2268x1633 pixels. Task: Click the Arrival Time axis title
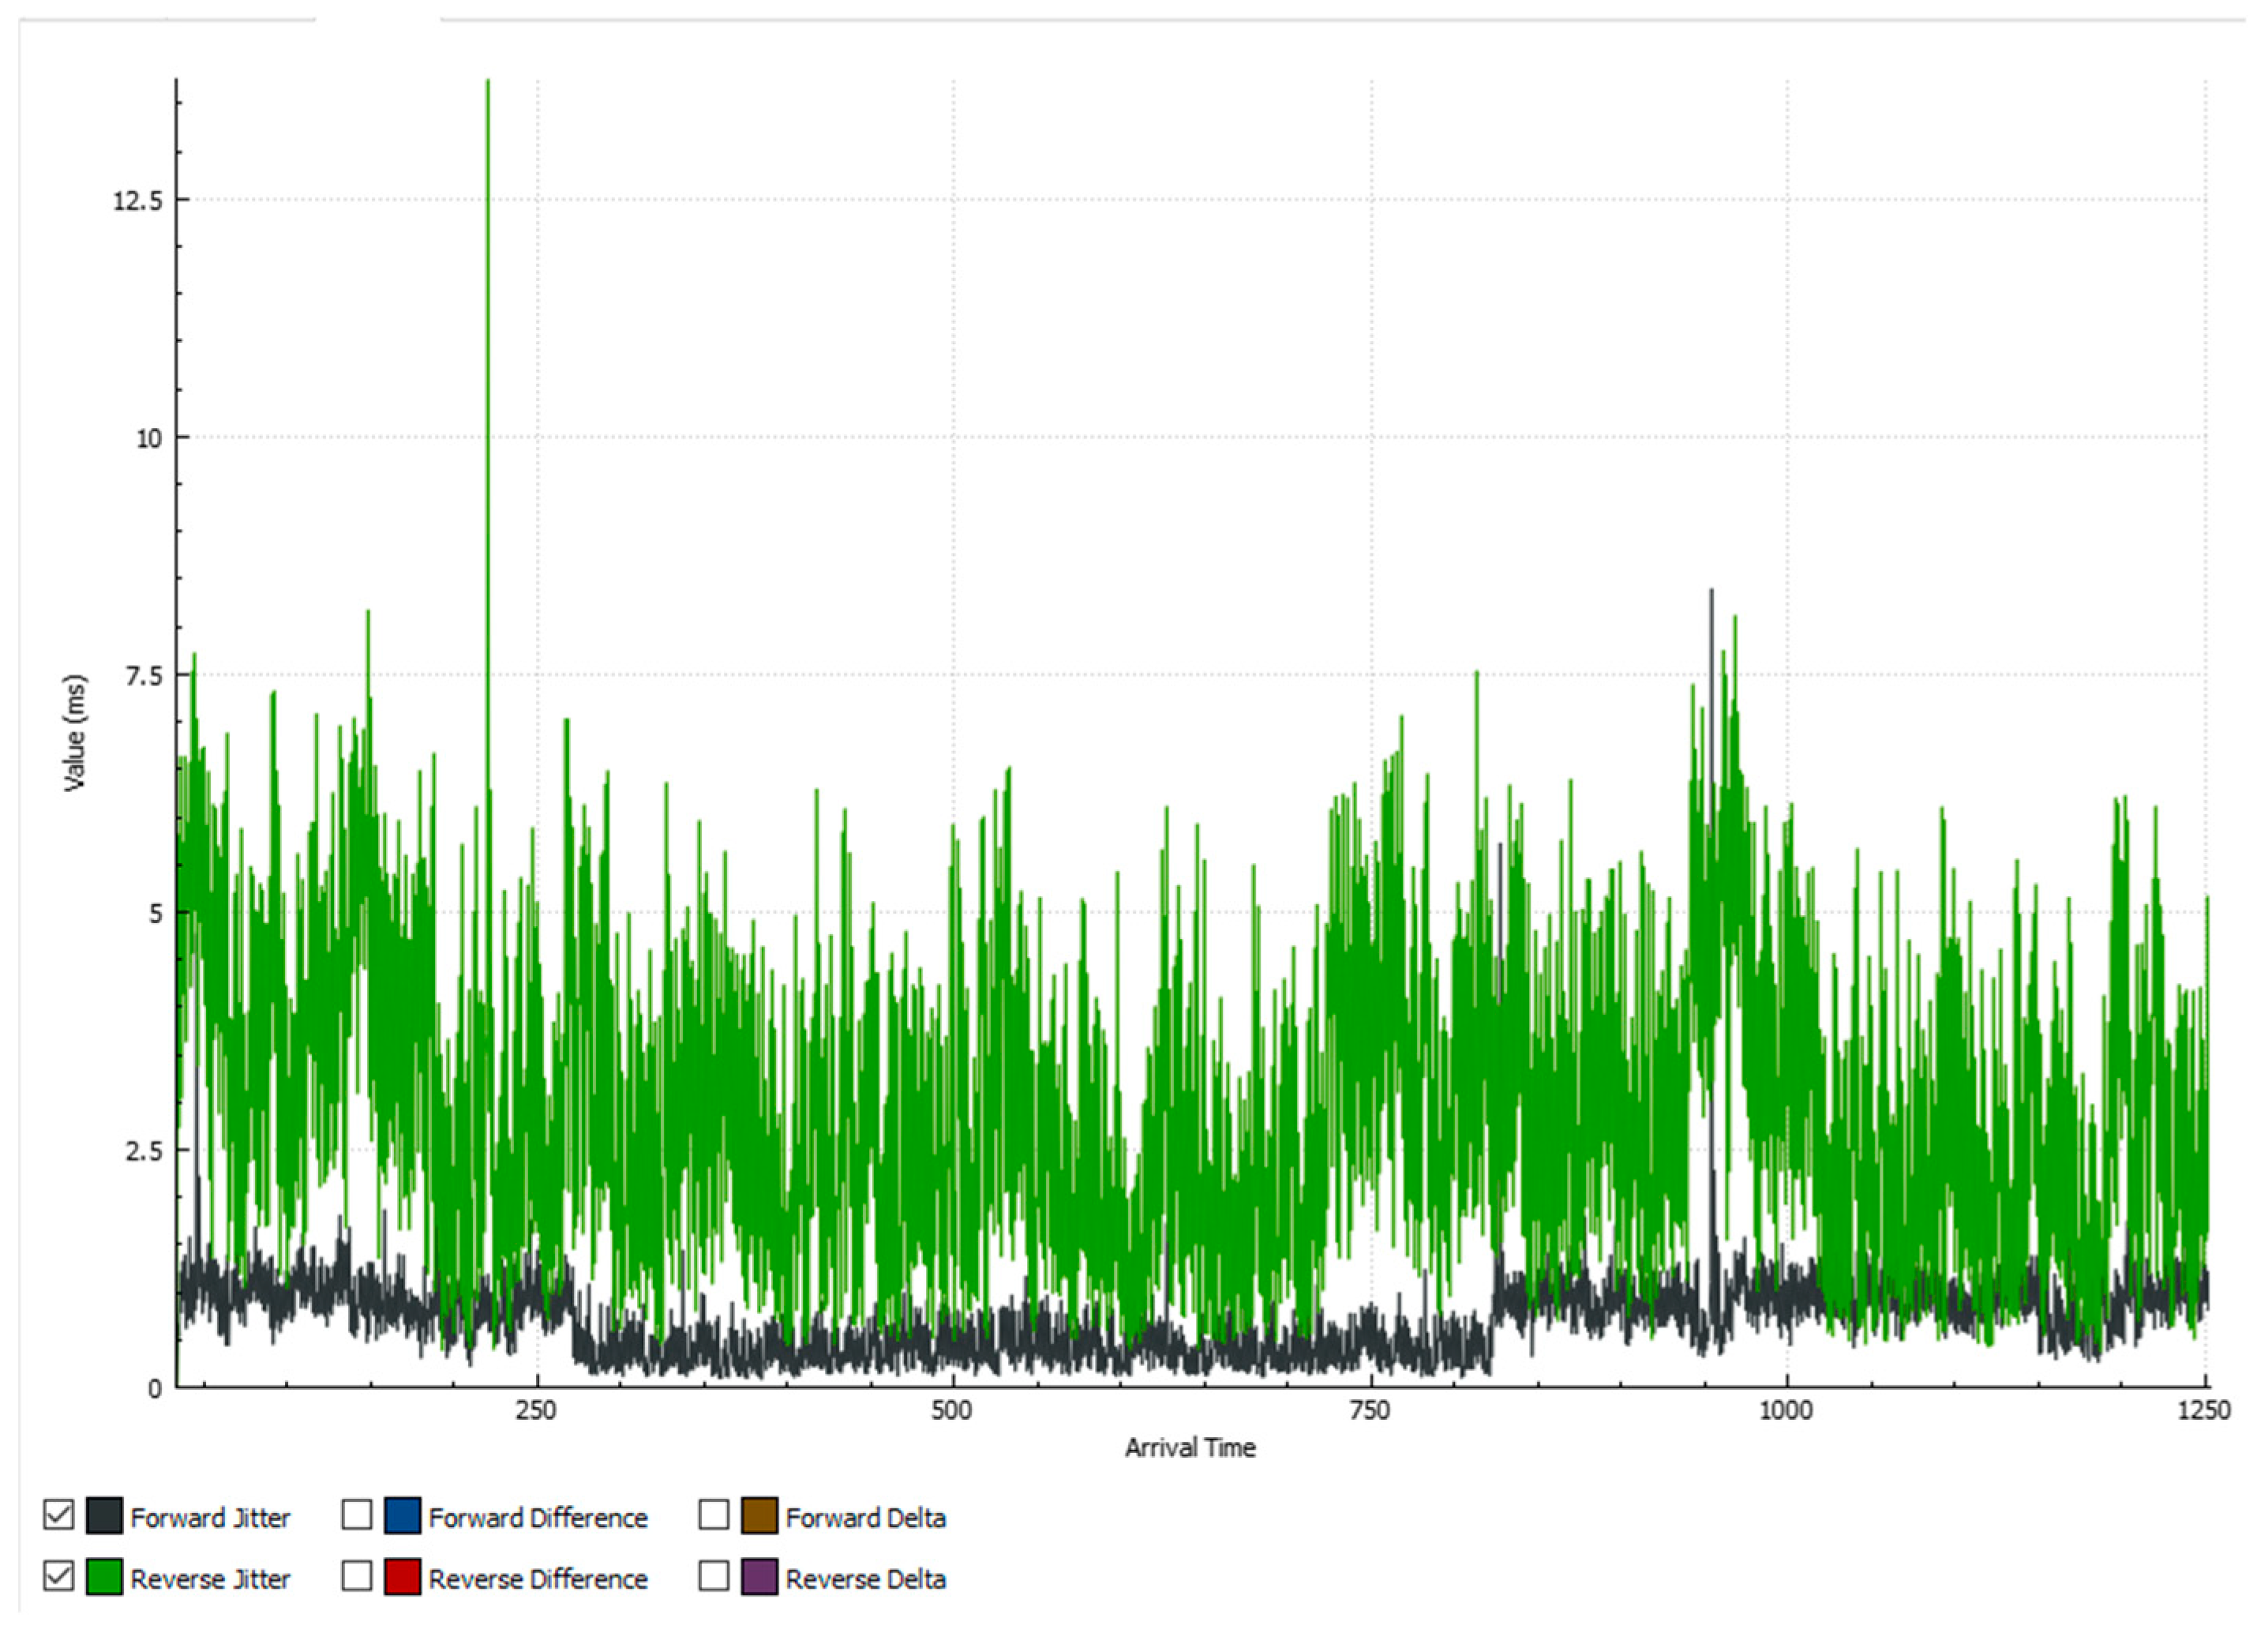[x=1190, y=1447]
